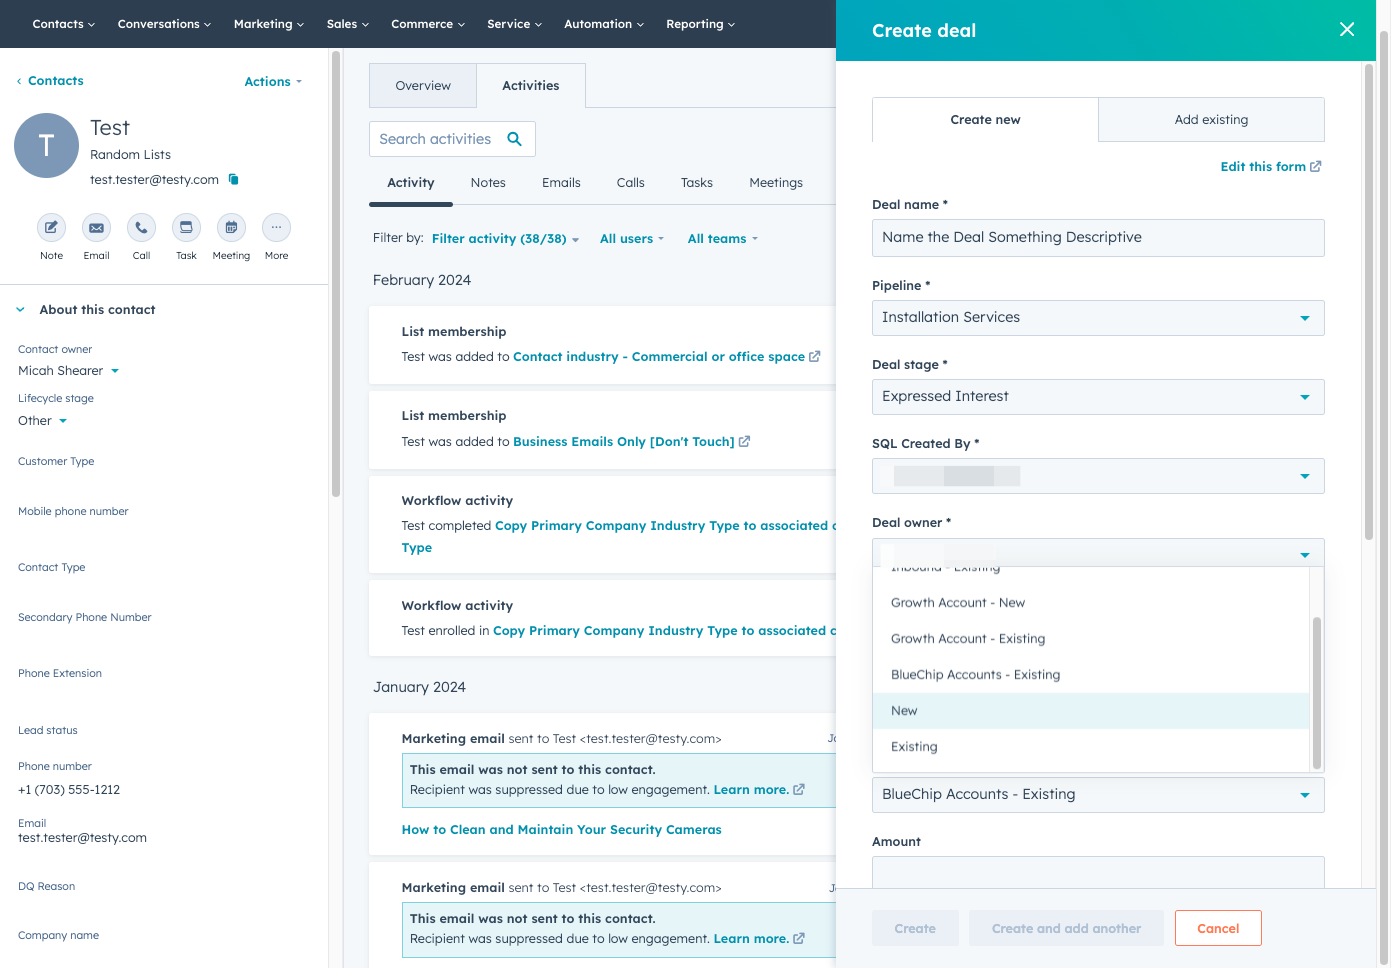The width and height of the screenshot is (1391, 968).
Task: Change contact owner Micah Shearer dropdown
Action: click(68, 371)
